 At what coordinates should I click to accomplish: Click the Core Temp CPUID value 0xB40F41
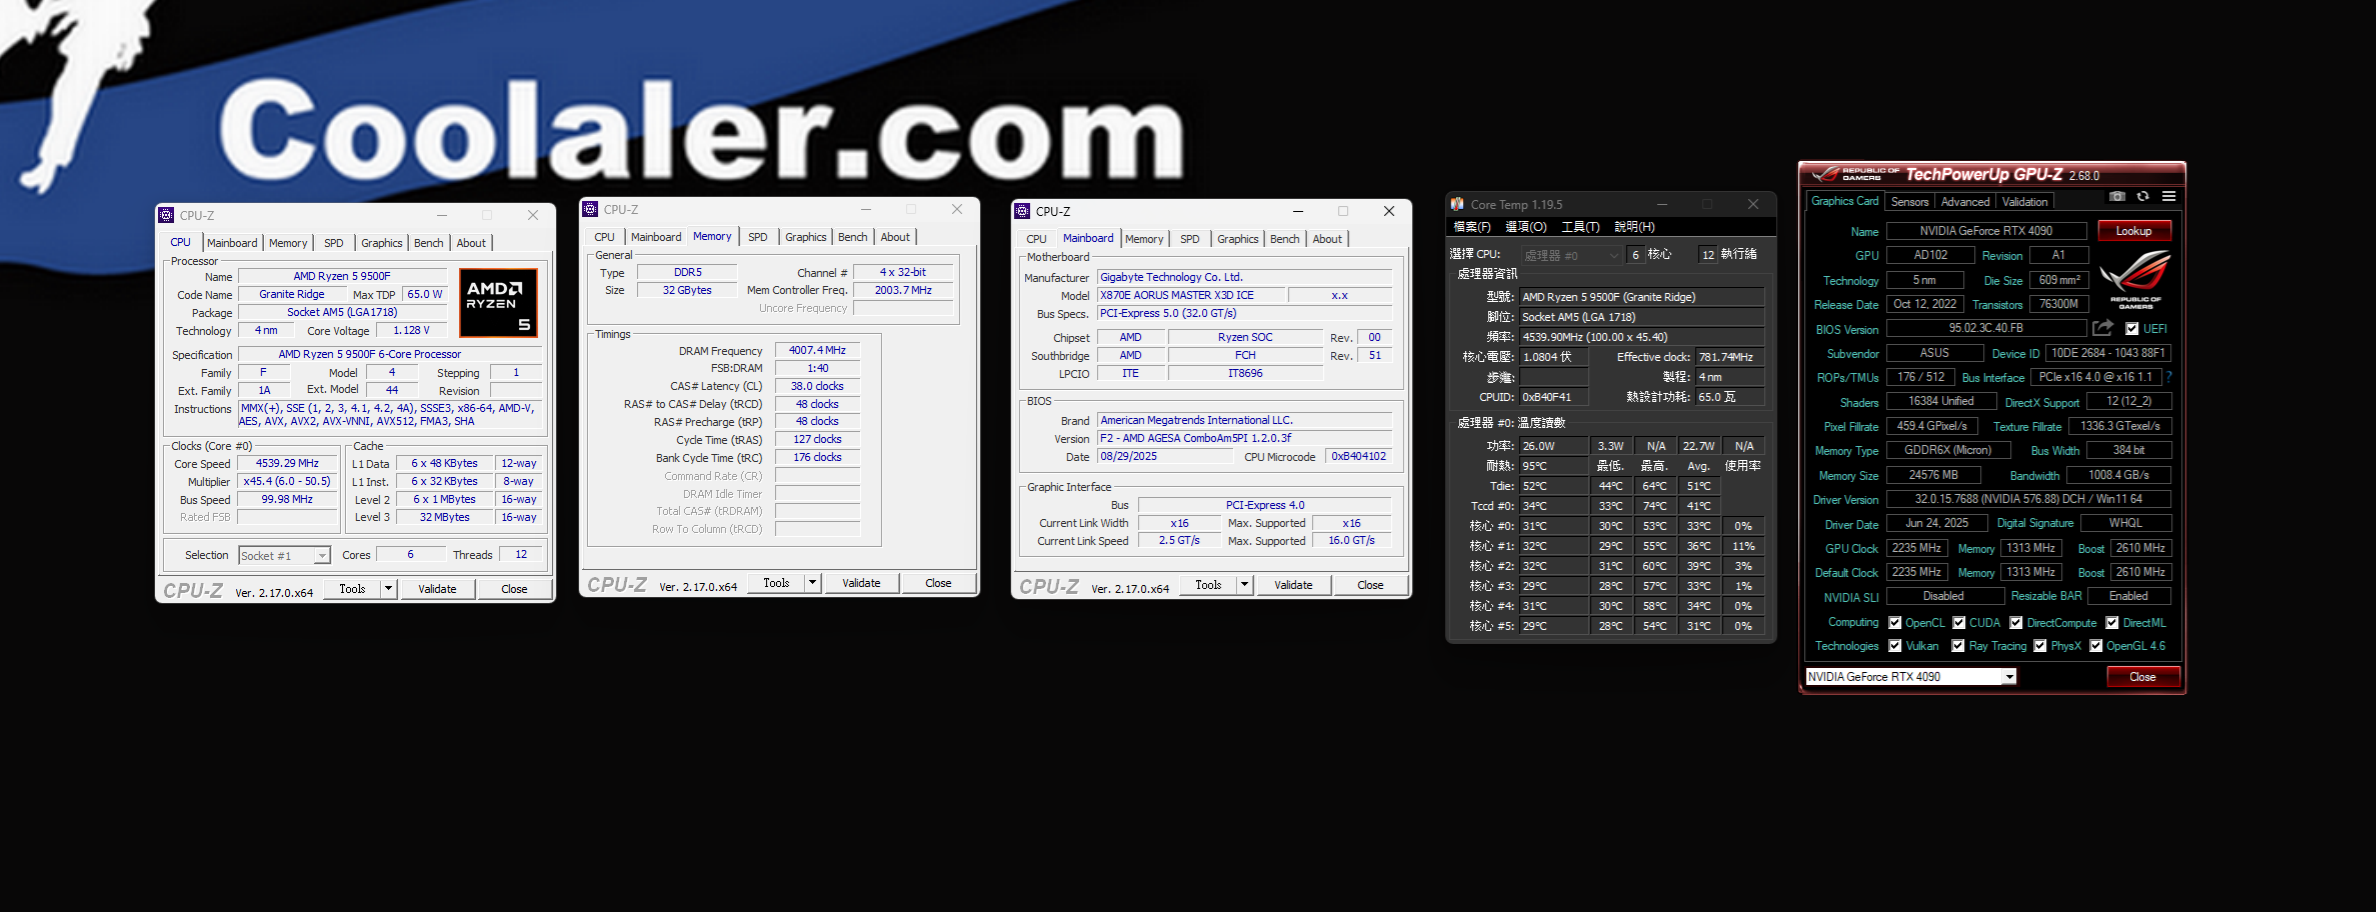pos(1554,397)
